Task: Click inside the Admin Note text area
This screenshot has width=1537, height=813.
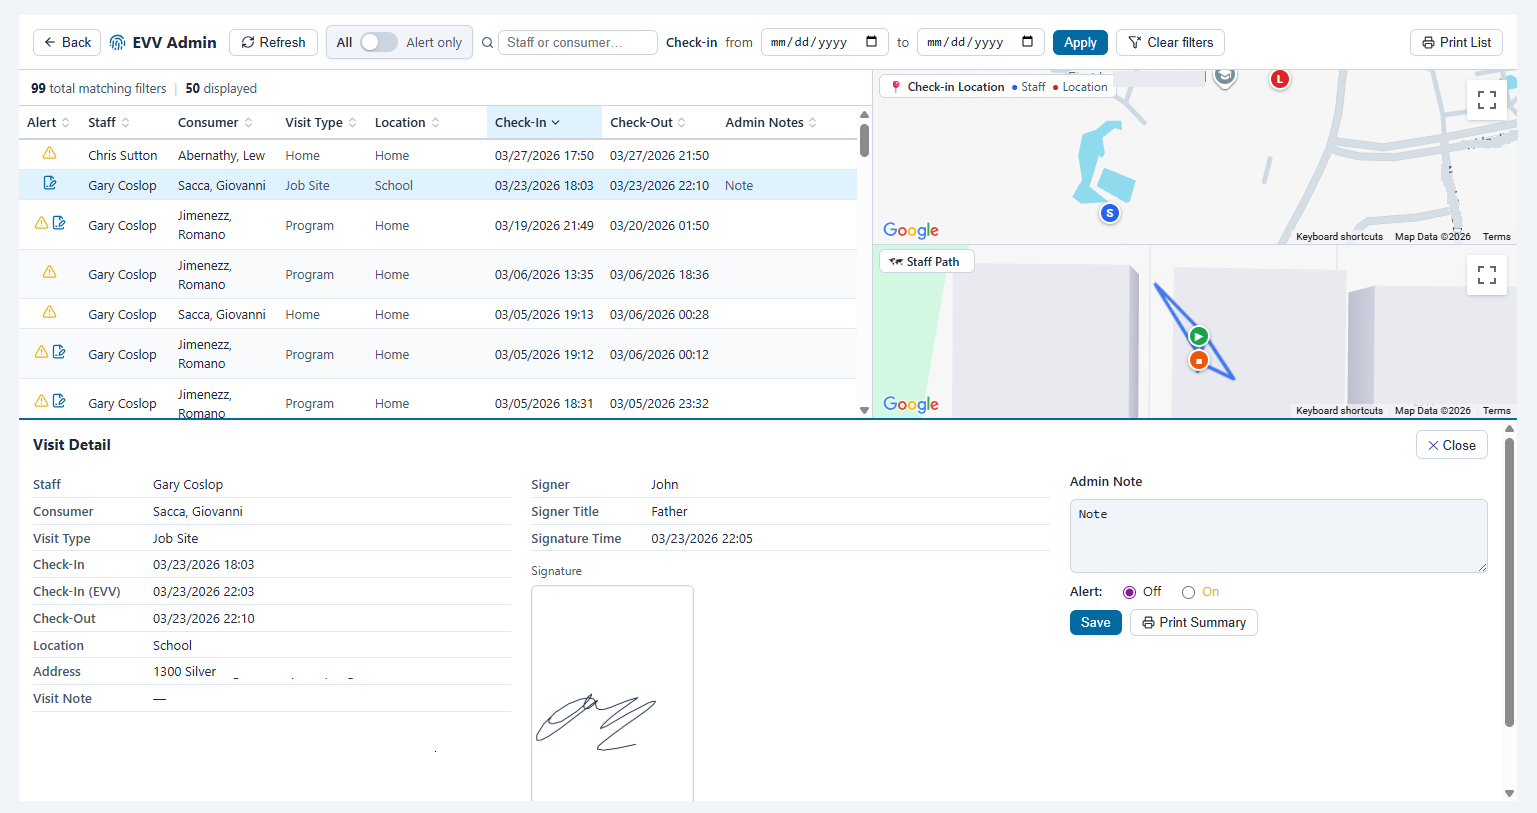Action: (x=1278, y=536)
